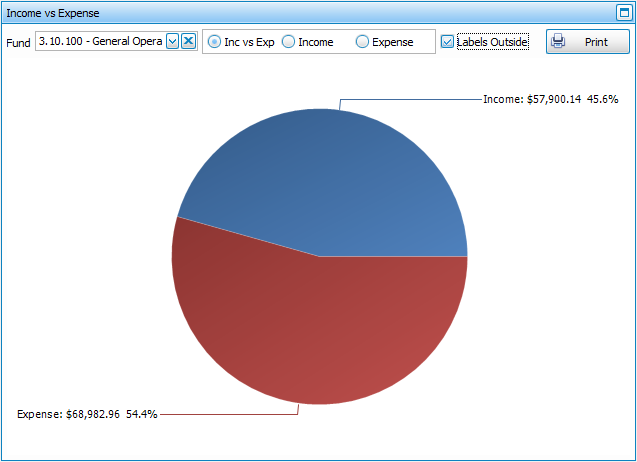The height and width of the screenshot is (462, 637).
Task: Click the Inc vs Exp option text
Action: [x=249, y=42]
